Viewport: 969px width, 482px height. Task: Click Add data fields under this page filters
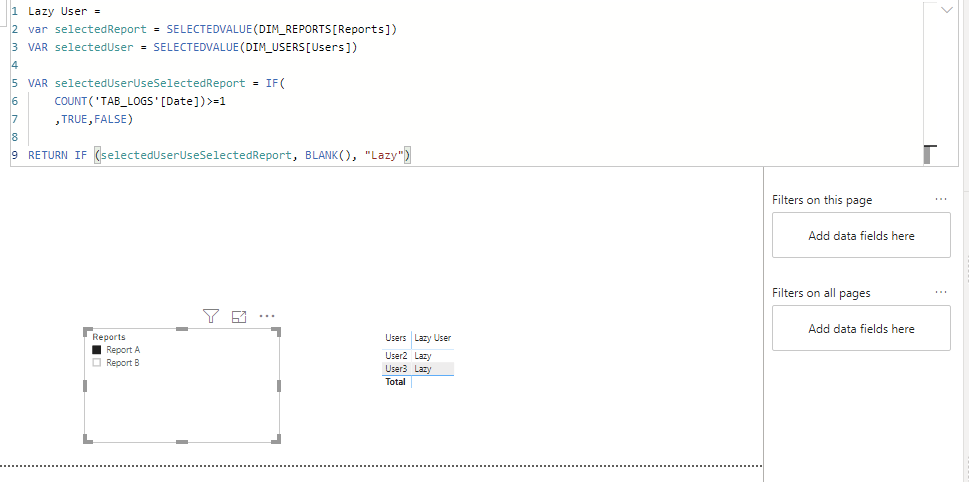(861, 235)
